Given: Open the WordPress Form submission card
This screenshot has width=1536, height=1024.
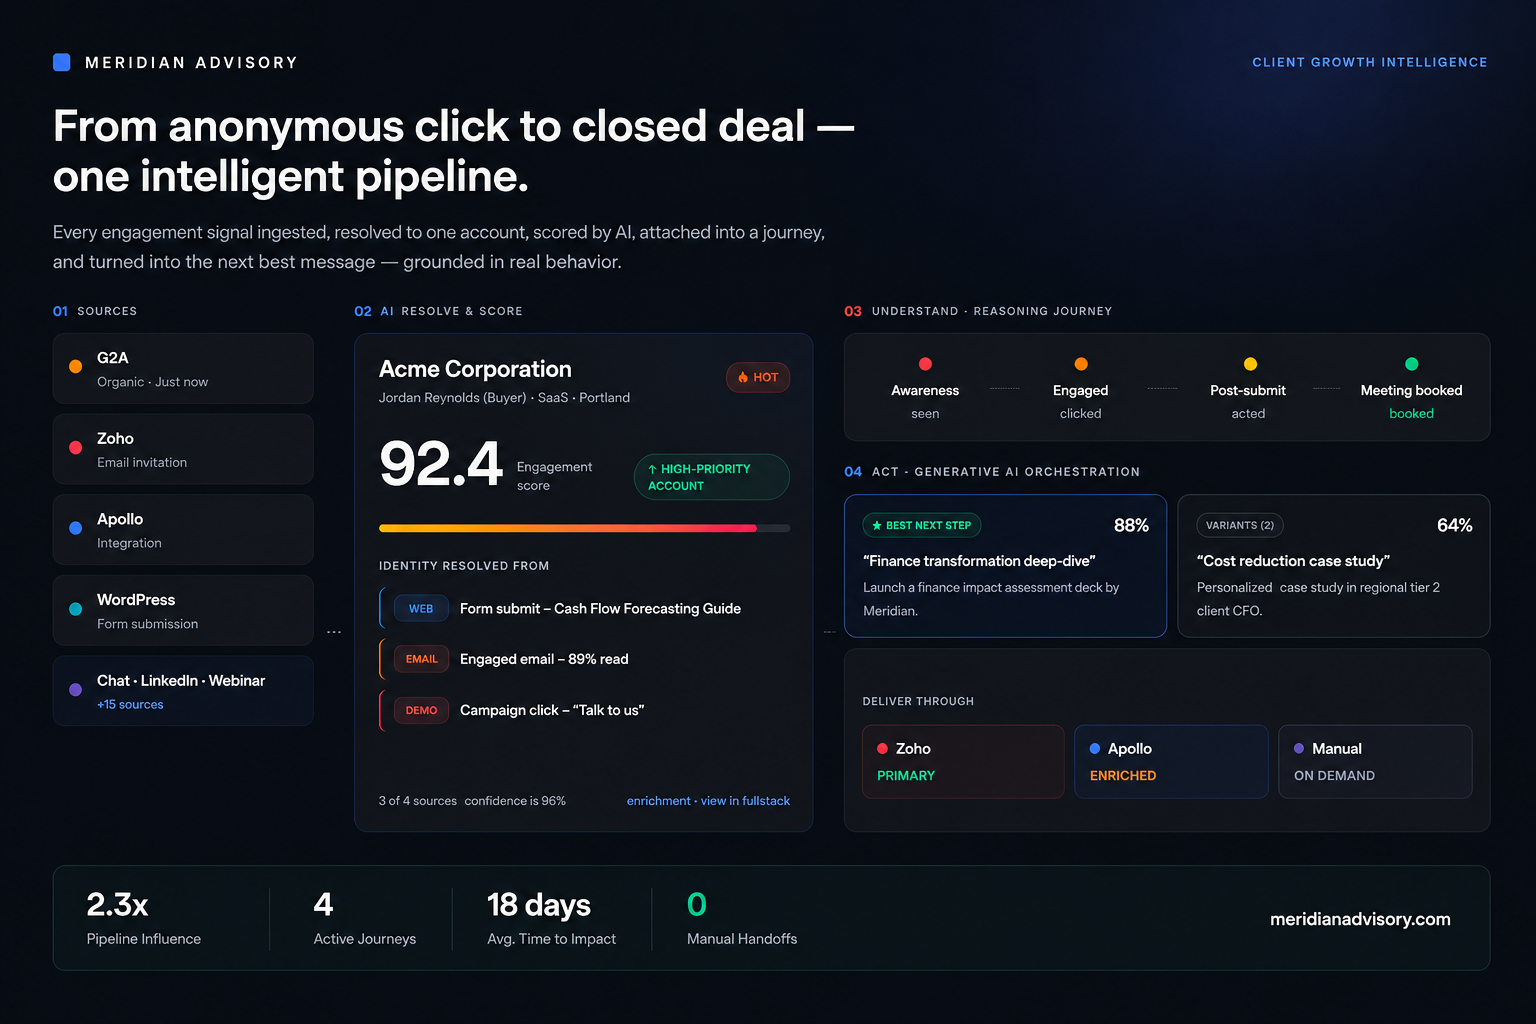Looking at the screenshot, I should [183, 610].
